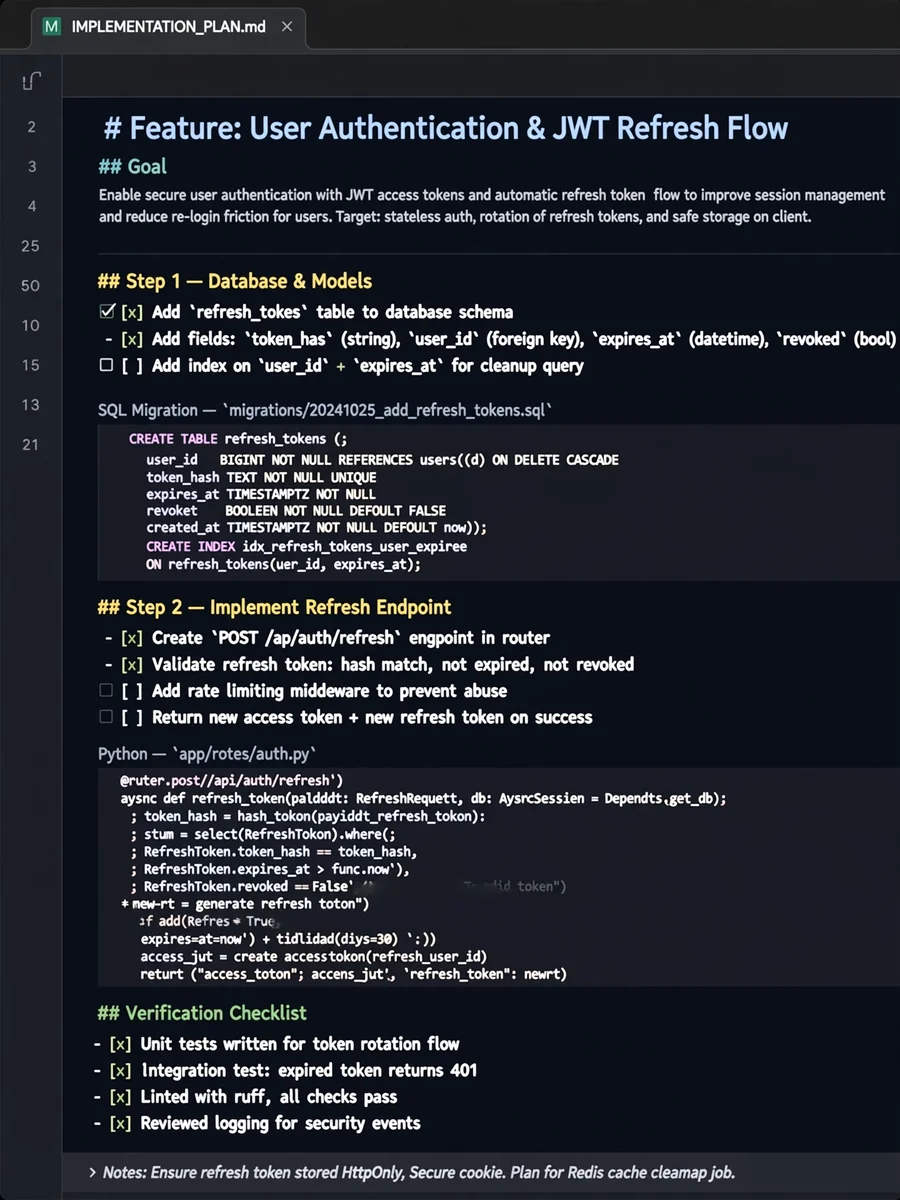Click line number 21 in gutter
900x1200 pixels.
31,444
